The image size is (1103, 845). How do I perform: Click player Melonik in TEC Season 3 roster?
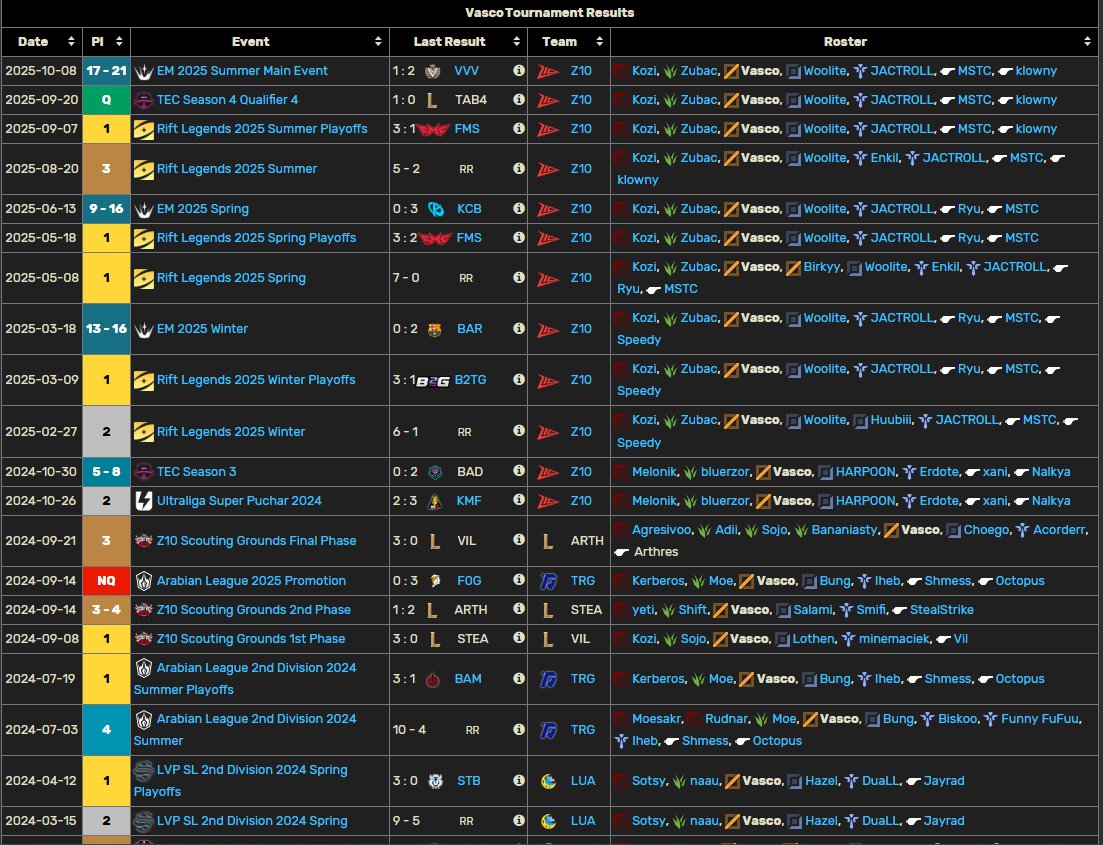click(x=654, y=471)
